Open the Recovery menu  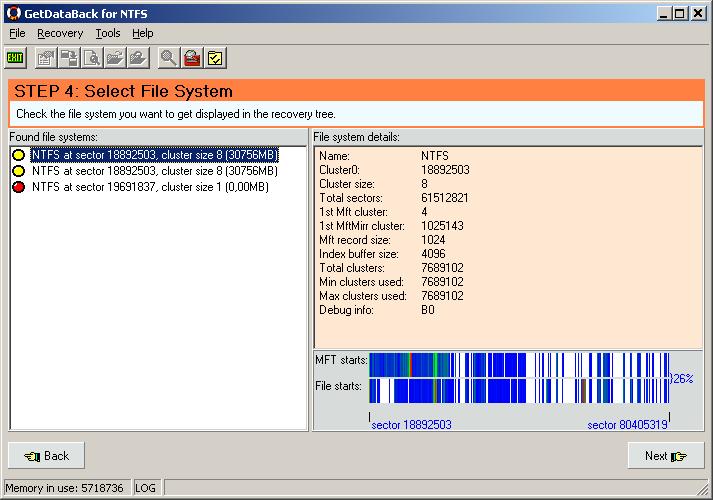(x=60, y=33)
